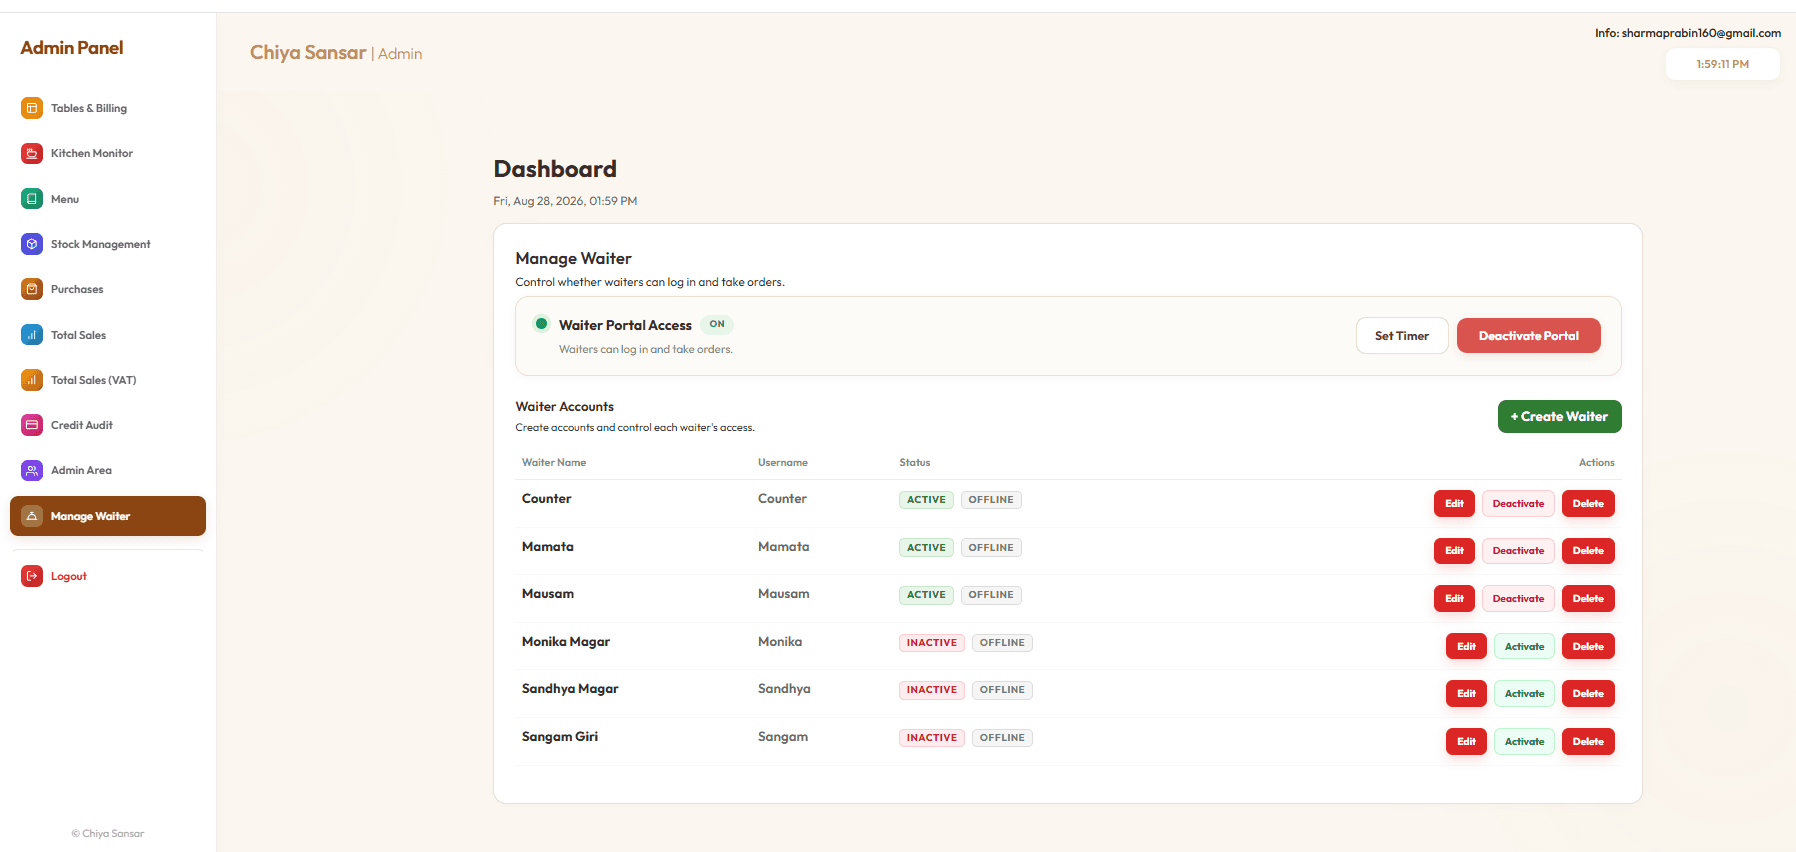1796x852 pixels.
Task: Click the Logout link
Action: (108, 576)
